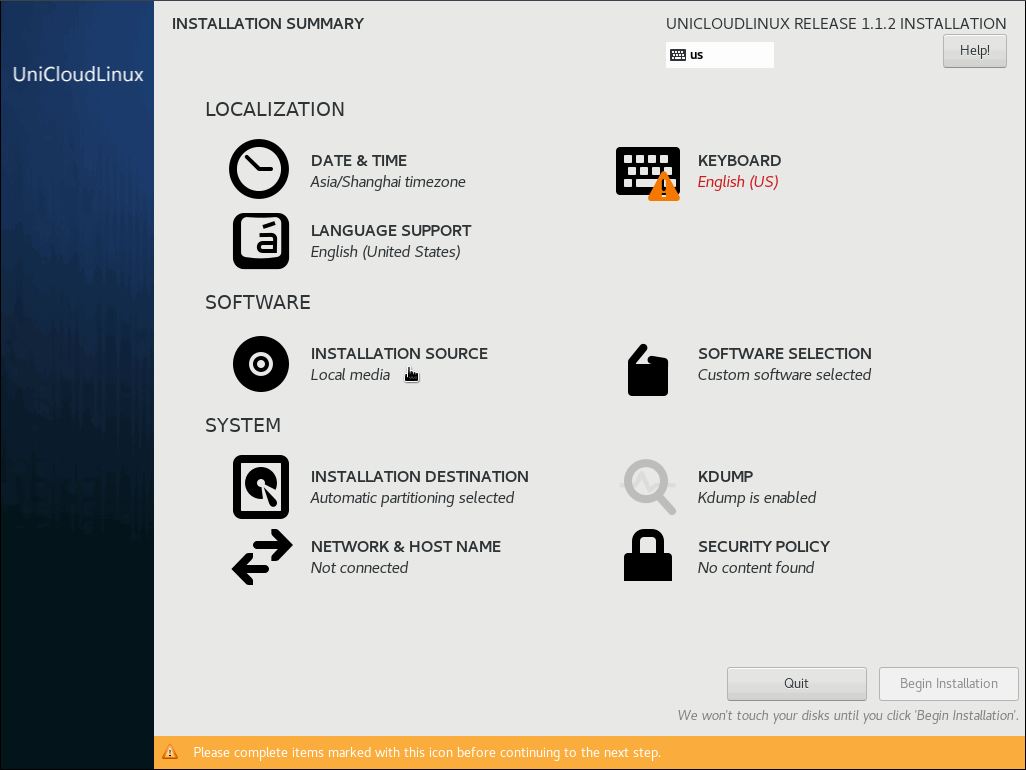Click the 'us' keyboard layout indicator
This screenshot has height=770, width=1026.
[x=720, y=55]
